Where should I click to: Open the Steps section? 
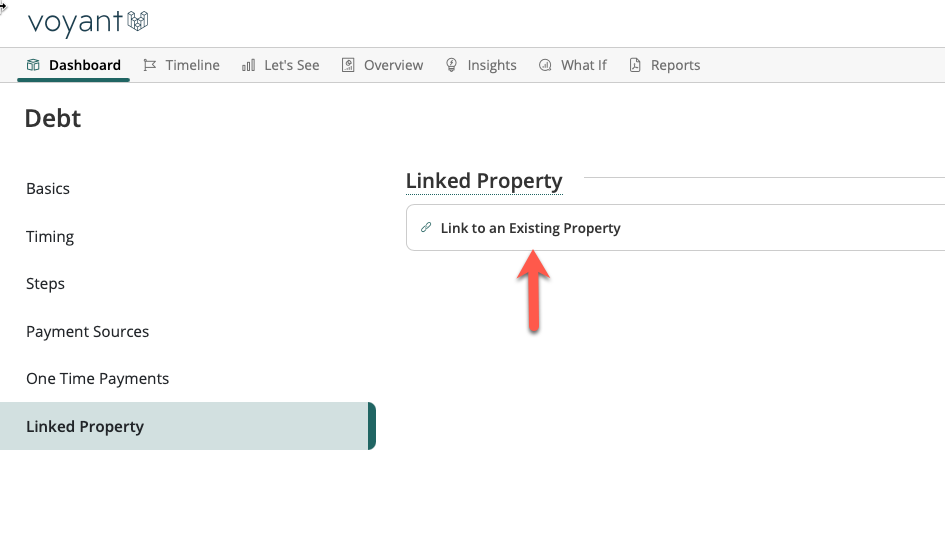[x=45, y=284]
